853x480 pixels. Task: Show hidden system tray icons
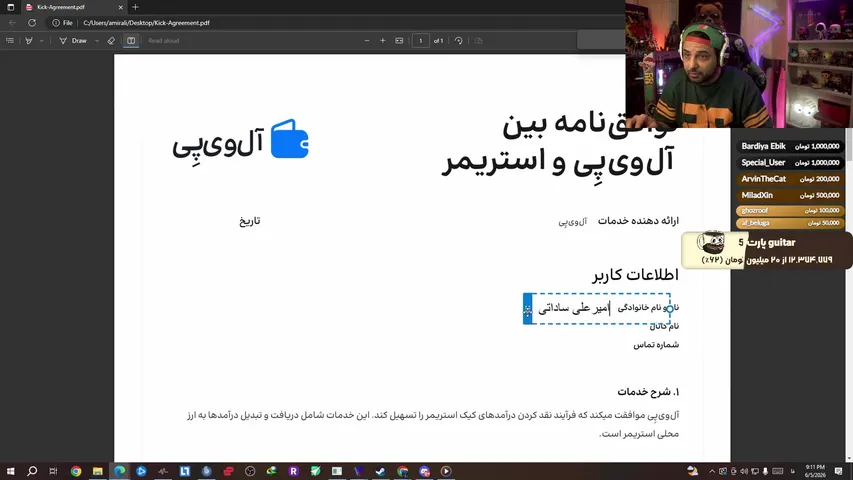click(712, 471)
